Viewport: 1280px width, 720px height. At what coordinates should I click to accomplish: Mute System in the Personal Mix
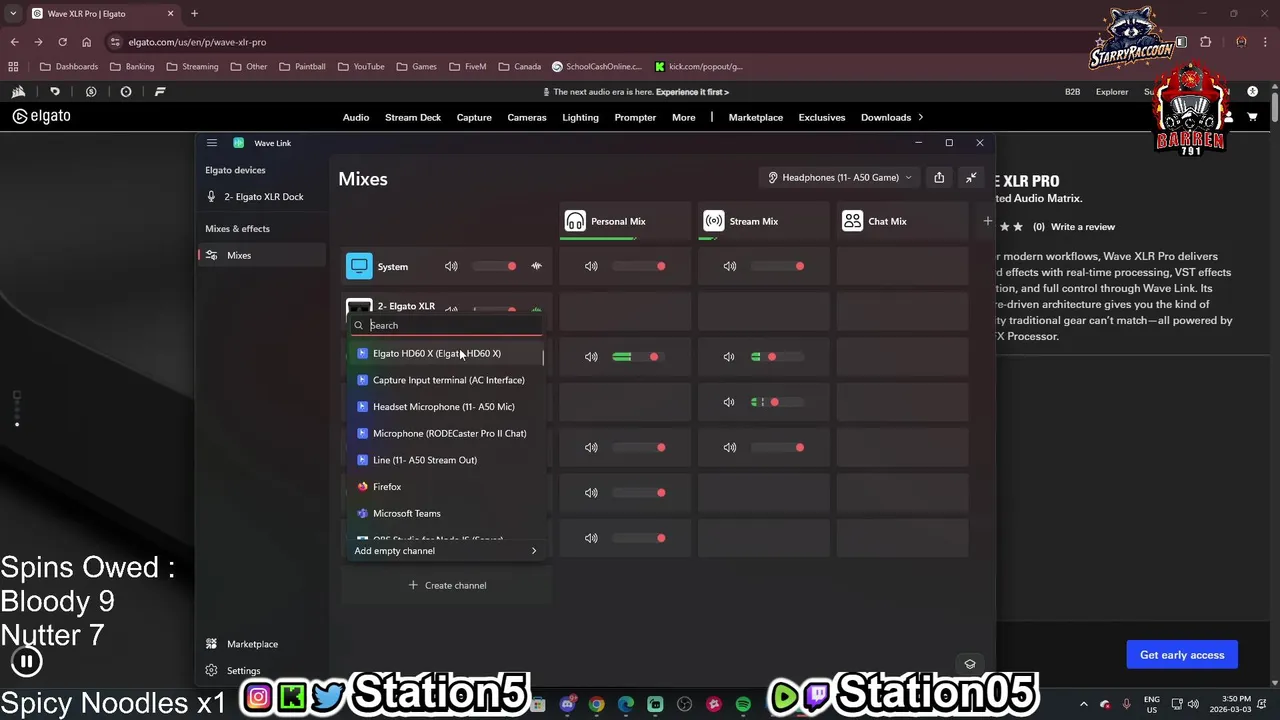[591, 266]
